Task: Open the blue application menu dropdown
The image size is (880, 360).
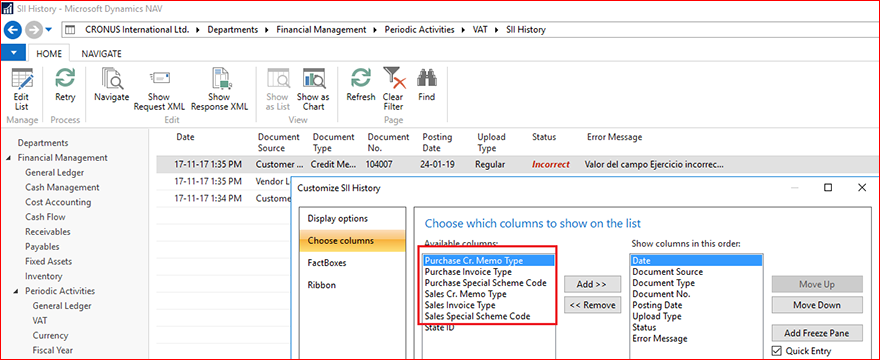Action: (x=13, y=53)
